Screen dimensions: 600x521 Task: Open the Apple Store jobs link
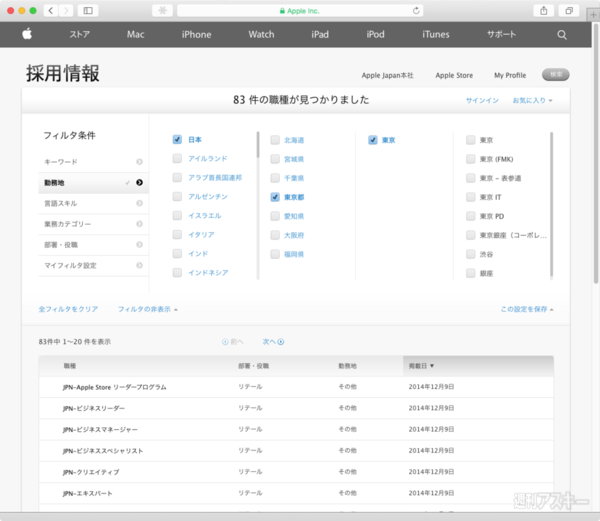tap(454, 75)
